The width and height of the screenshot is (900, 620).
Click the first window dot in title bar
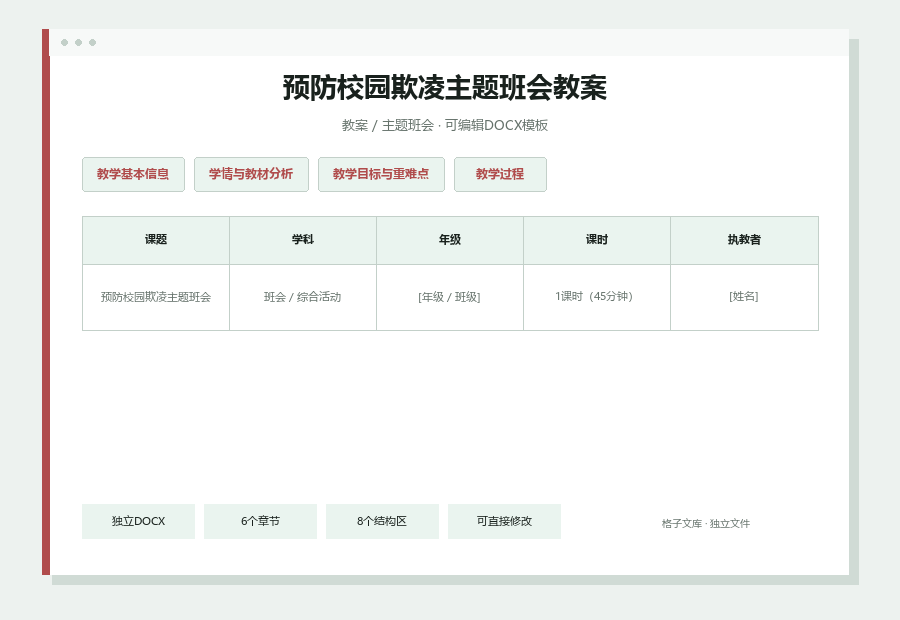click(64, 42)
